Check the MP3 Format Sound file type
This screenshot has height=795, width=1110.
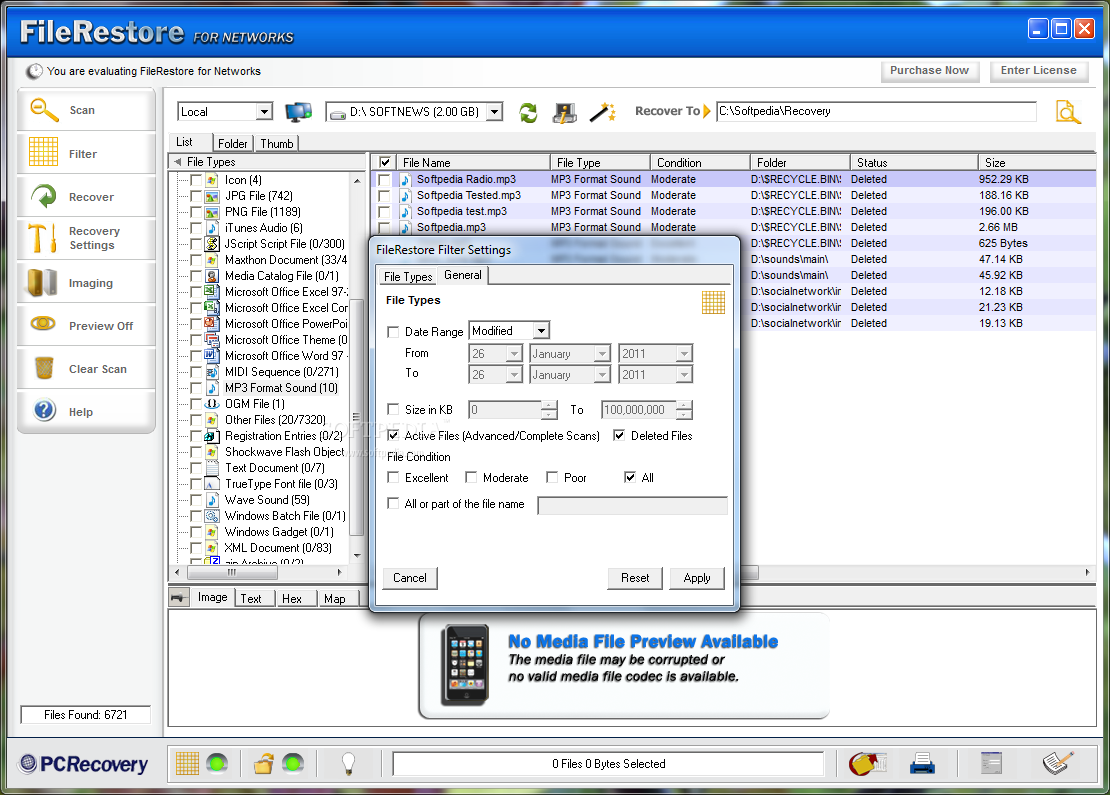(x=196, y=388)
